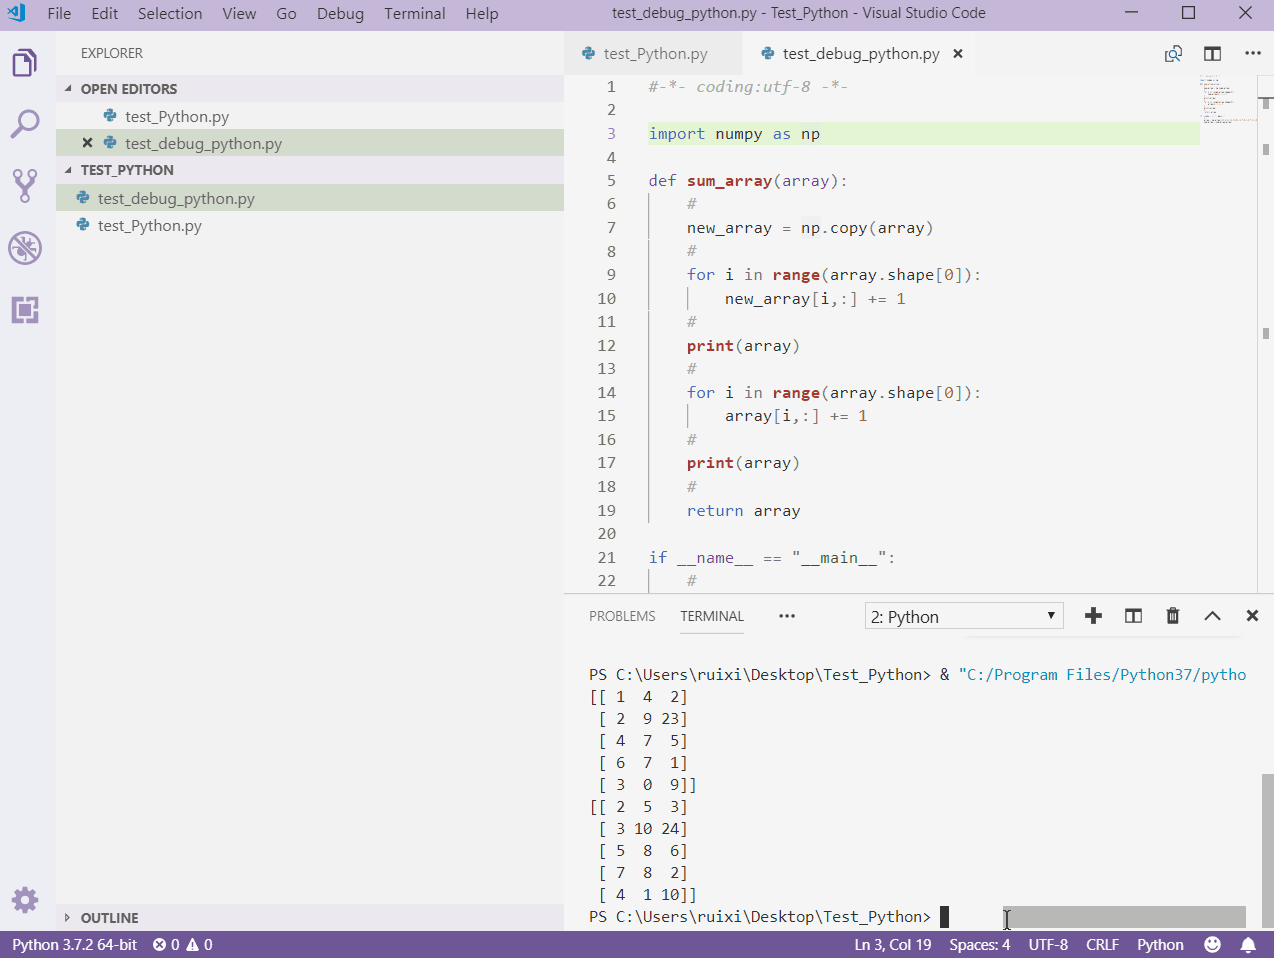
Task: Open test_Python.py under Open Editors
Action: (310, 116)
